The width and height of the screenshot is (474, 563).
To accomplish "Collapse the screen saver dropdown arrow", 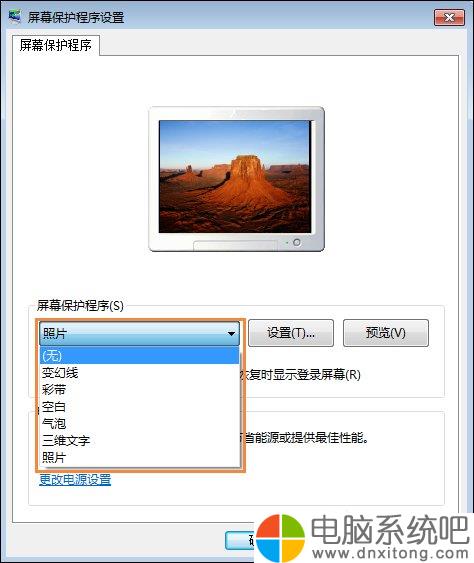I will point(232,334).
